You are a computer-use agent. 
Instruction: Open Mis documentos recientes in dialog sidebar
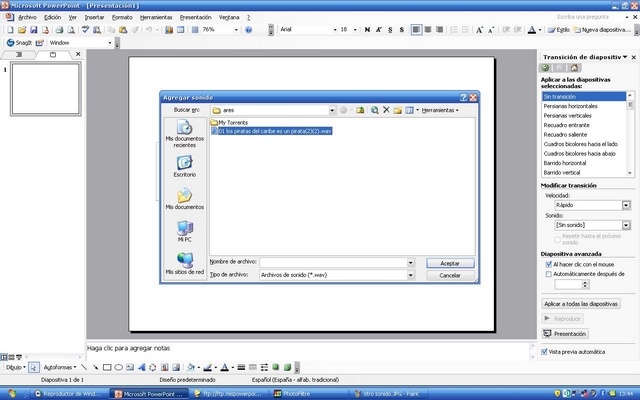(x=184, y=134)
